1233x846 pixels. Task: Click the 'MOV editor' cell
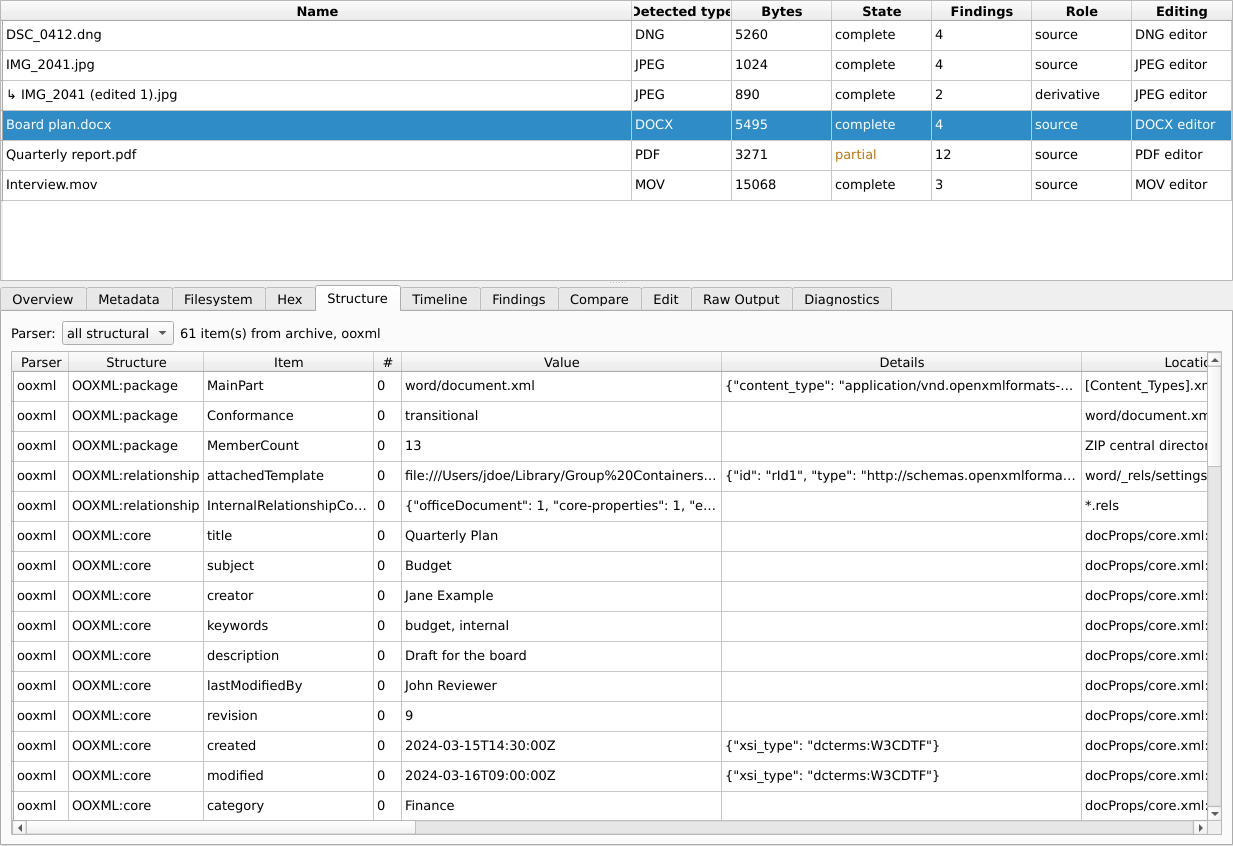pos(1181,185)
